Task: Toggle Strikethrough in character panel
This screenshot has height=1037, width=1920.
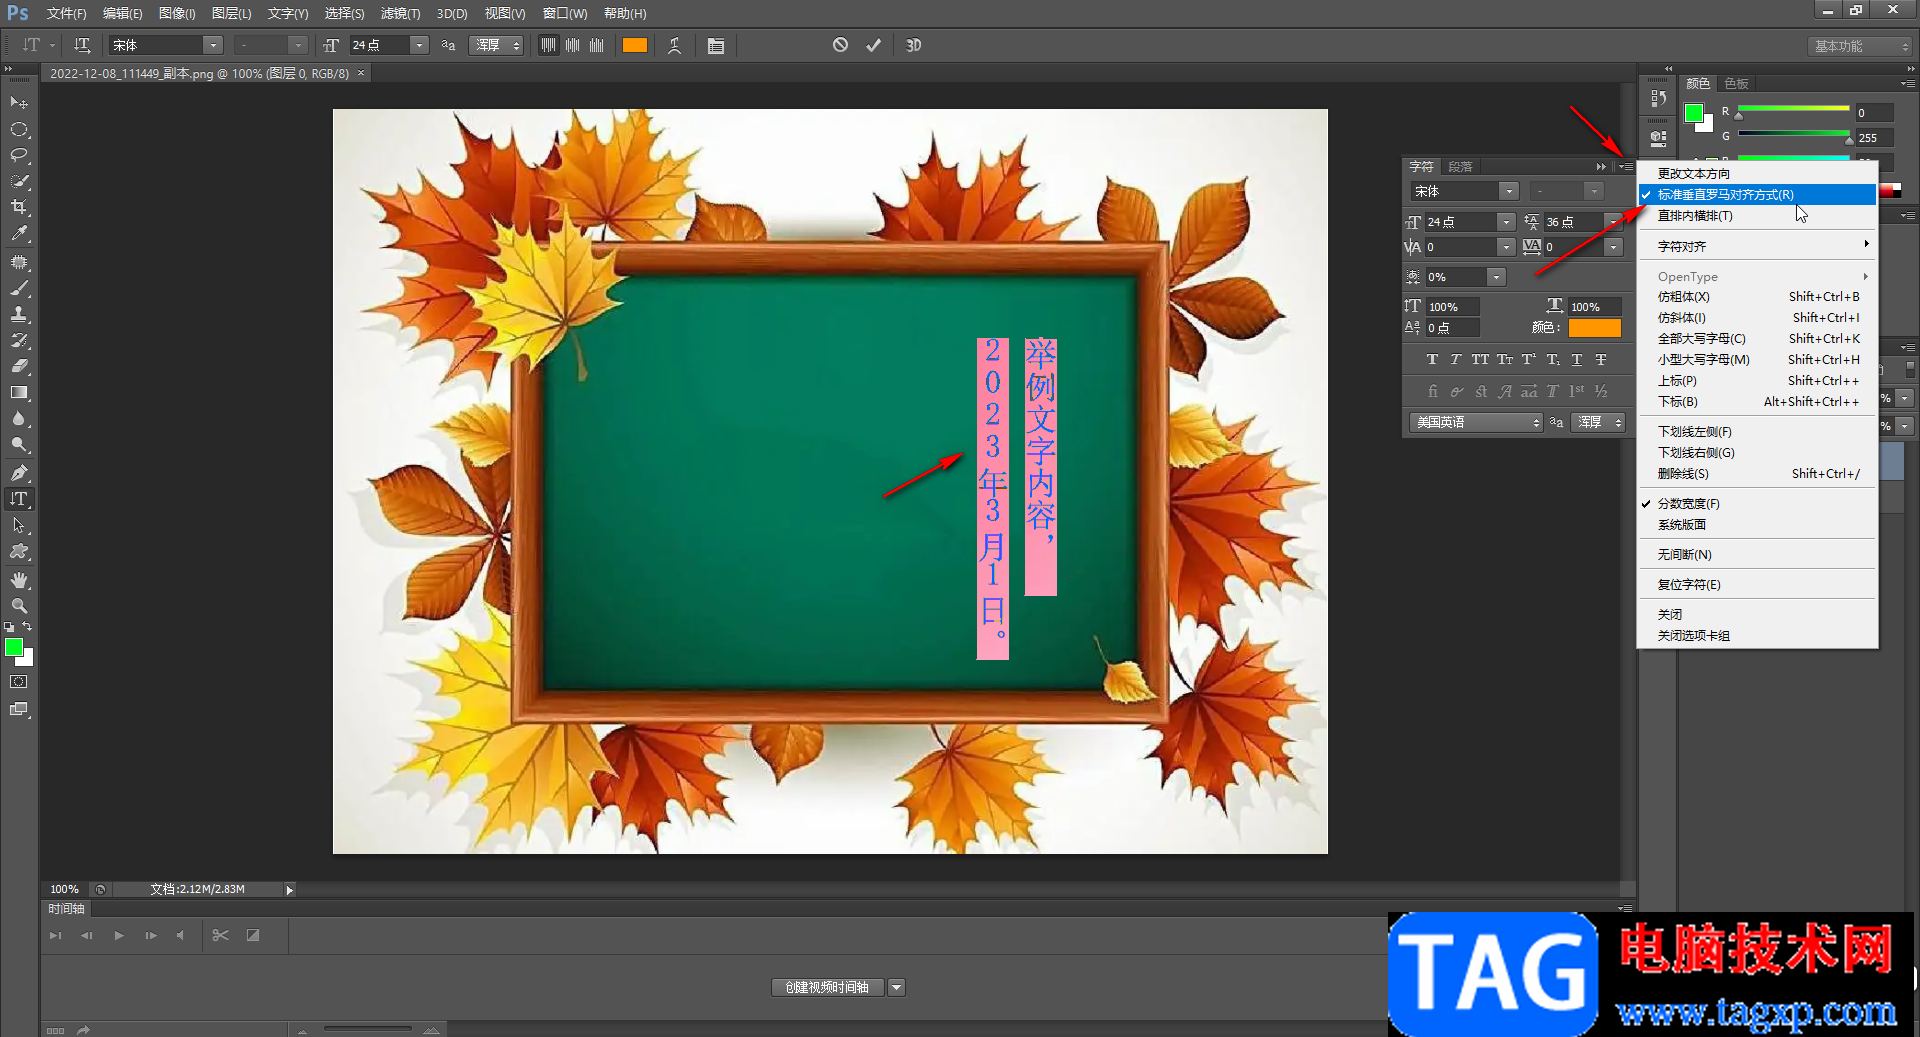Action: click(1601, 360)
